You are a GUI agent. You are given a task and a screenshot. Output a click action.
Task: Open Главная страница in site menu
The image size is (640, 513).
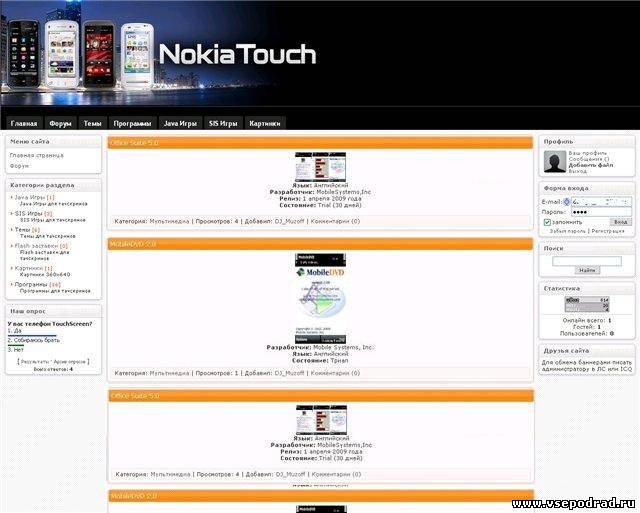(36, 155)
